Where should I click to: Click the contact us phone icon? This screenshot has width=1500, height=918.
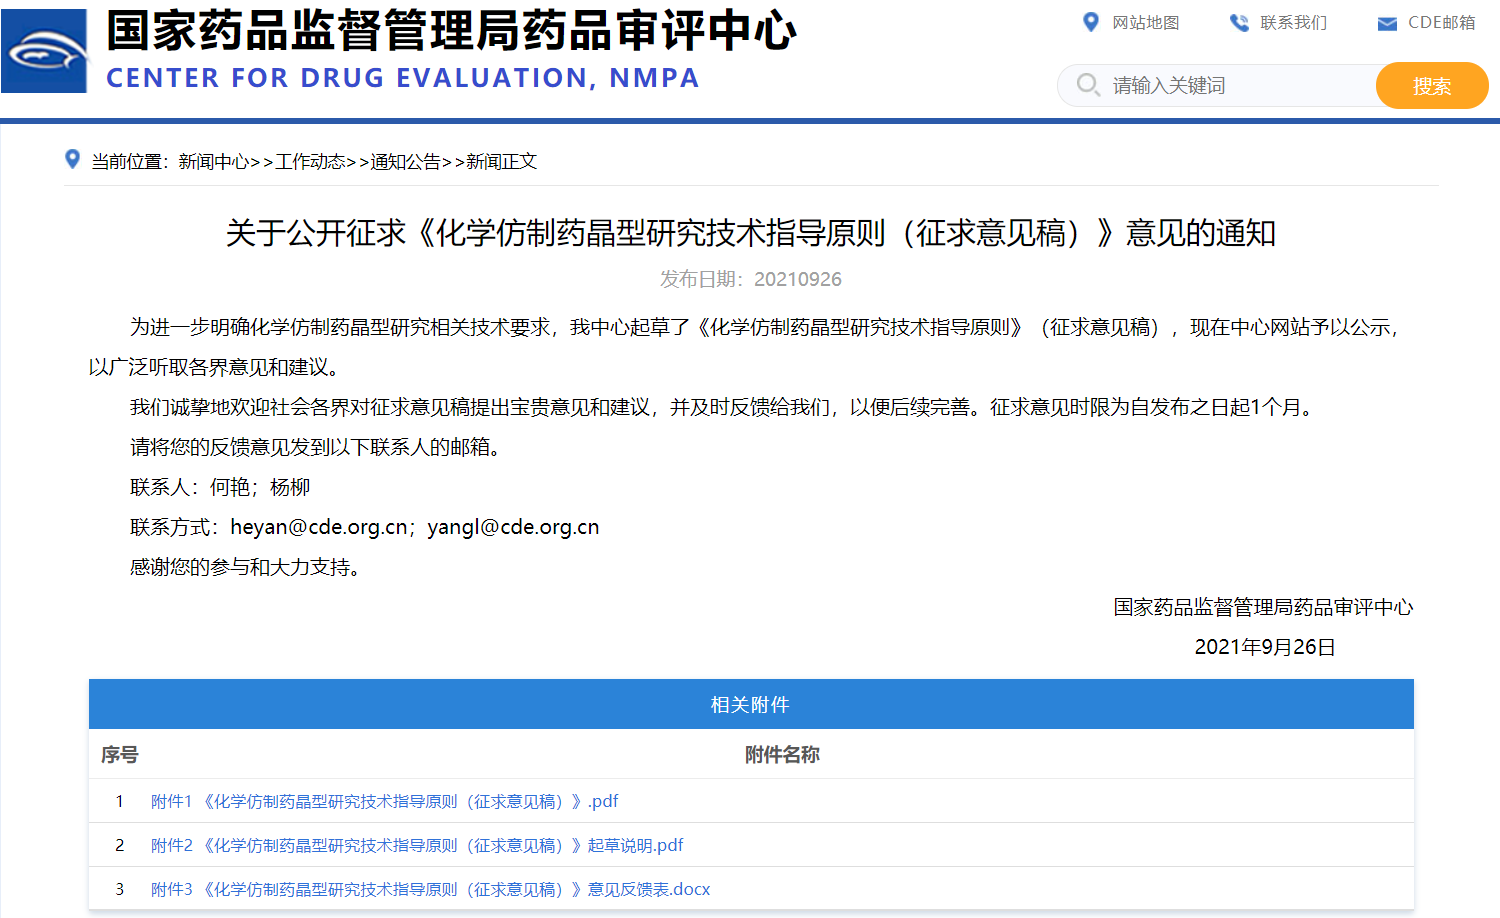click(x=1239, y=23)
